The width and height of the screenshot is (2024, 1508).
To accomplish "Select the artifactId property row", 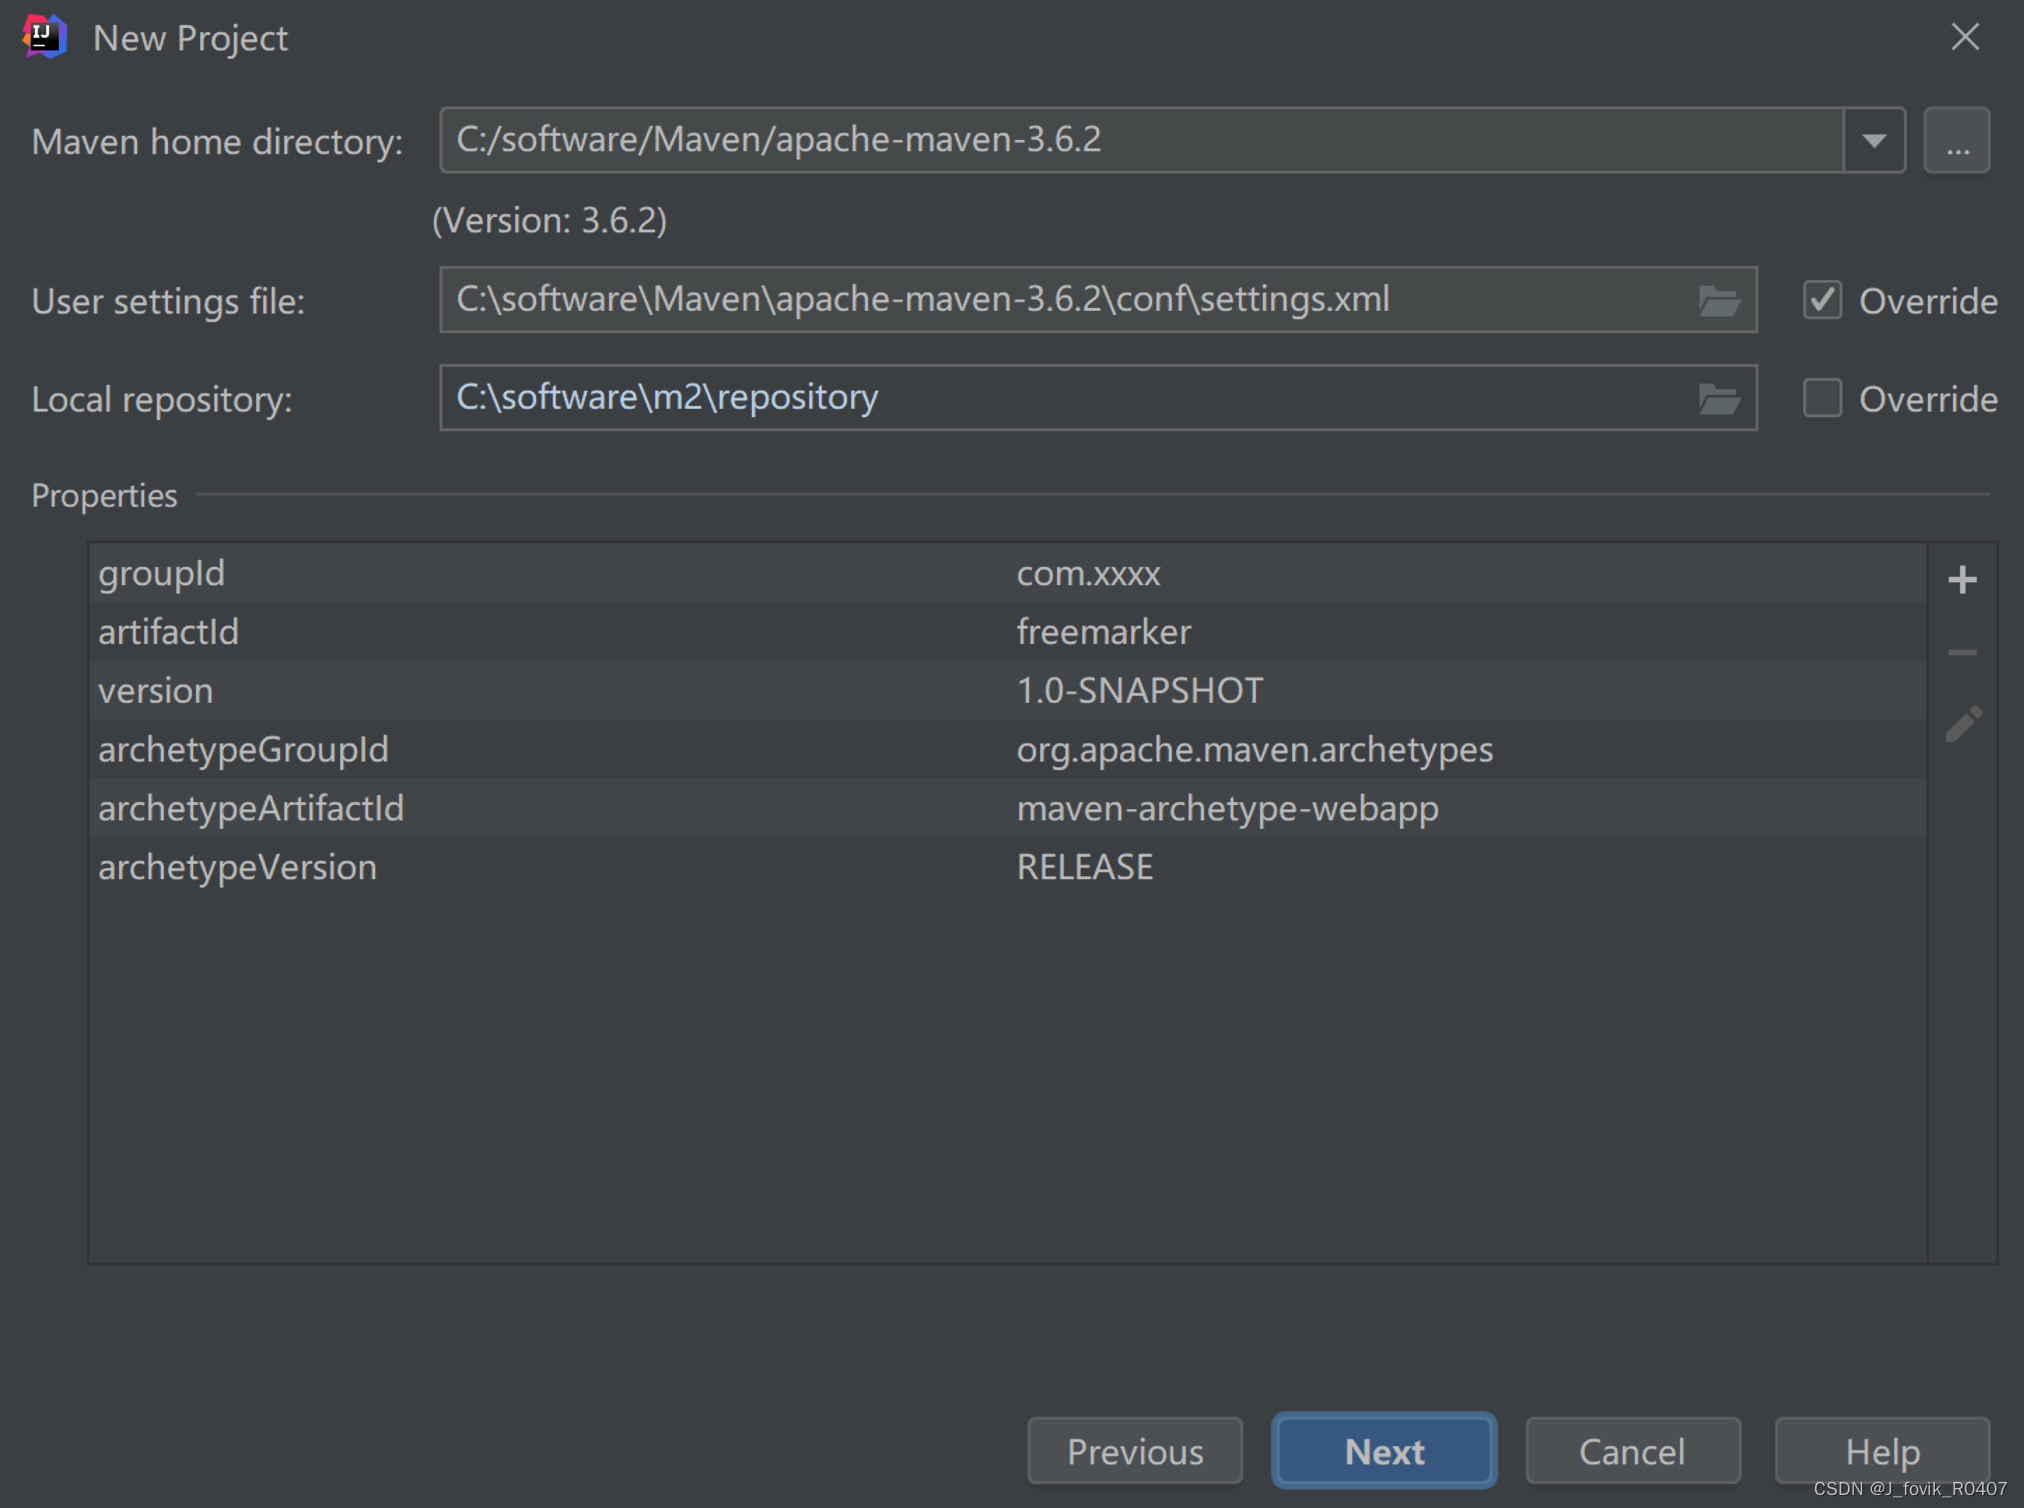I will click(x=1008, y=632).
